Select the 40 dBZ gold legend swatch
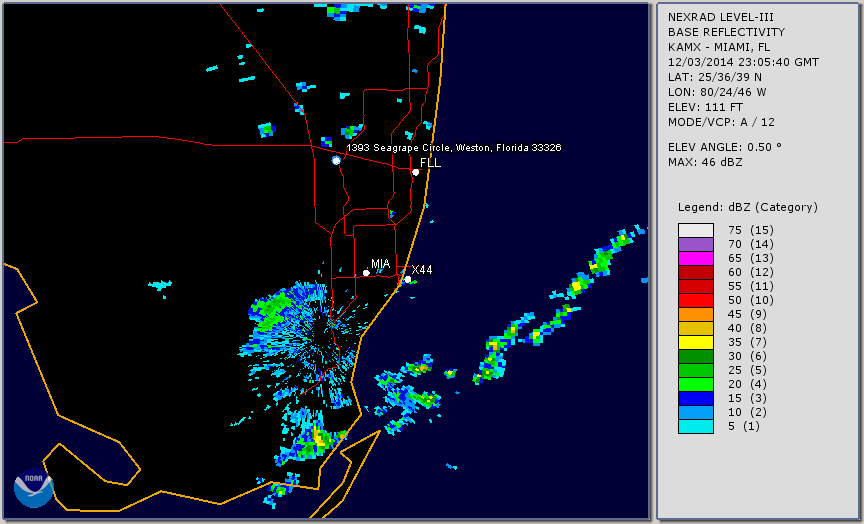864x524 pixels. 696,328
